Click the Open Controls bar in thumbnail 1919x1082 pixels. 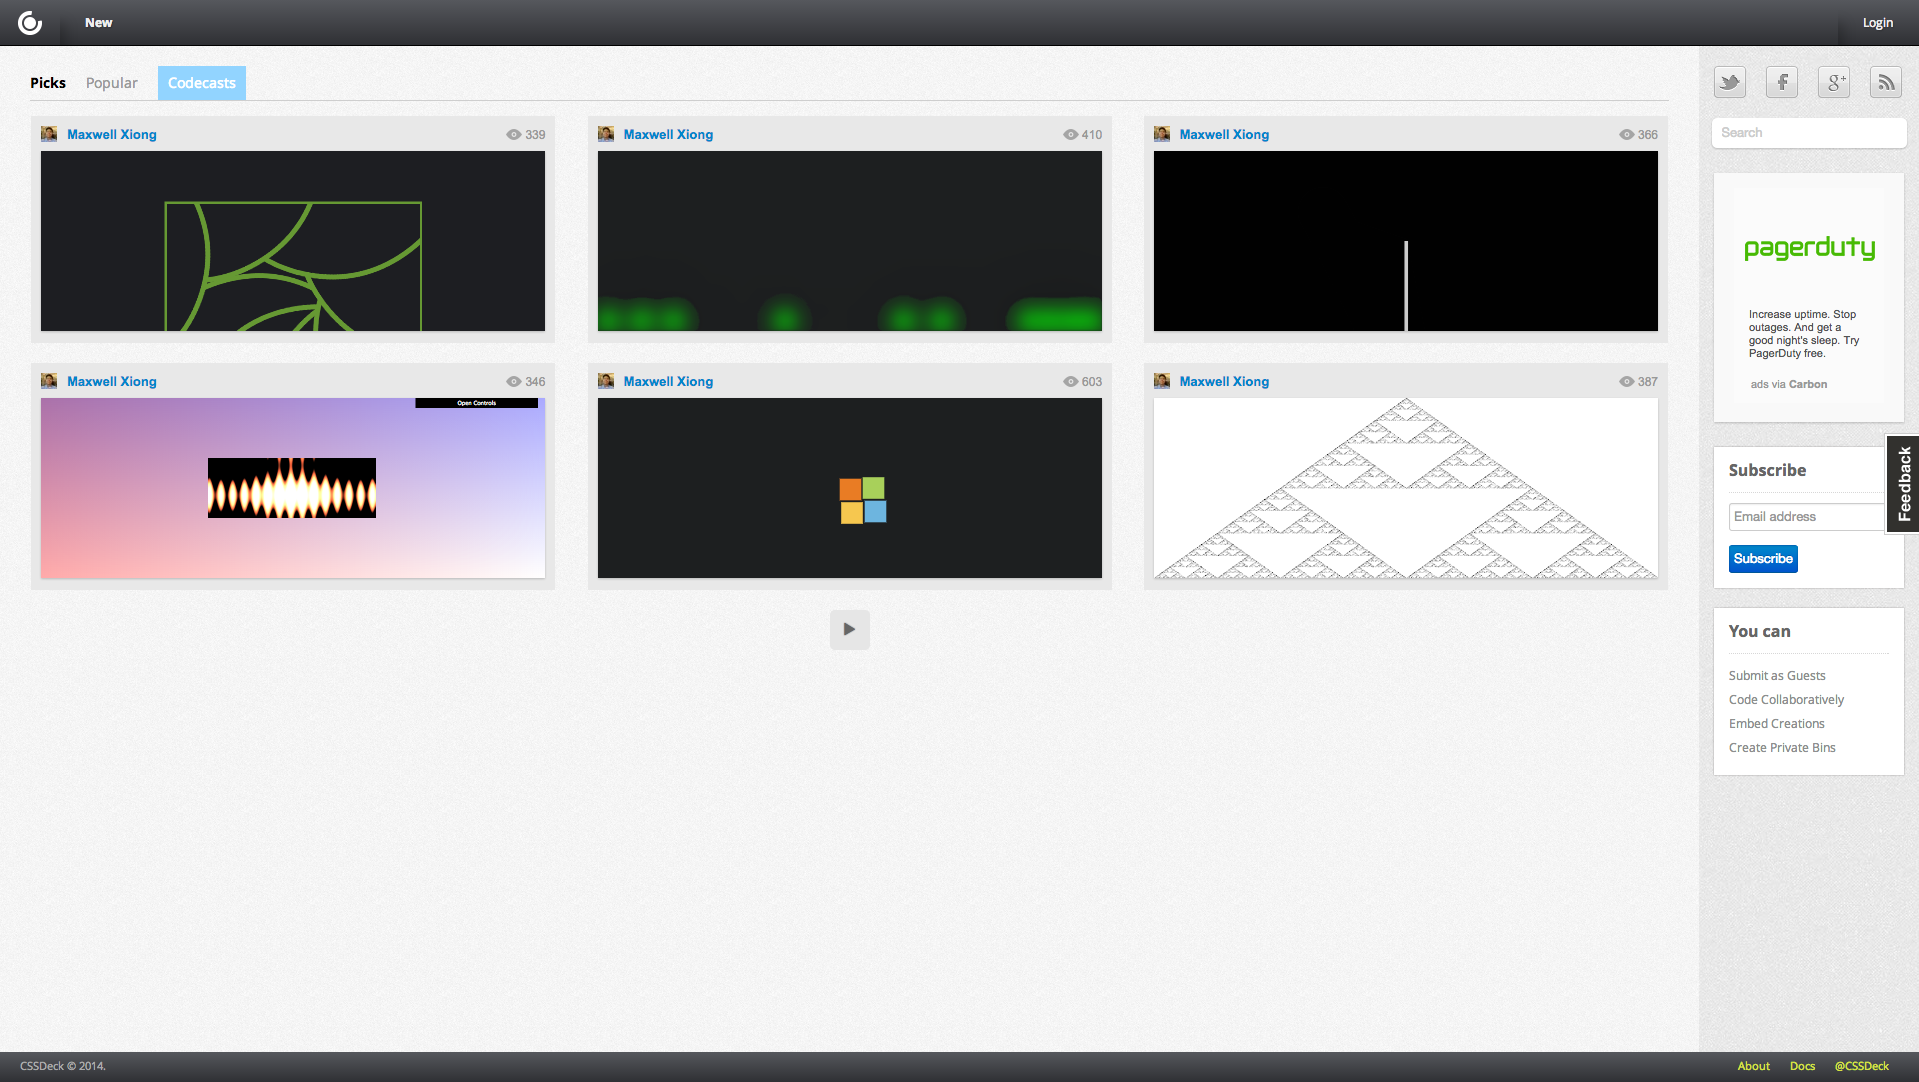tap(477, 403)
